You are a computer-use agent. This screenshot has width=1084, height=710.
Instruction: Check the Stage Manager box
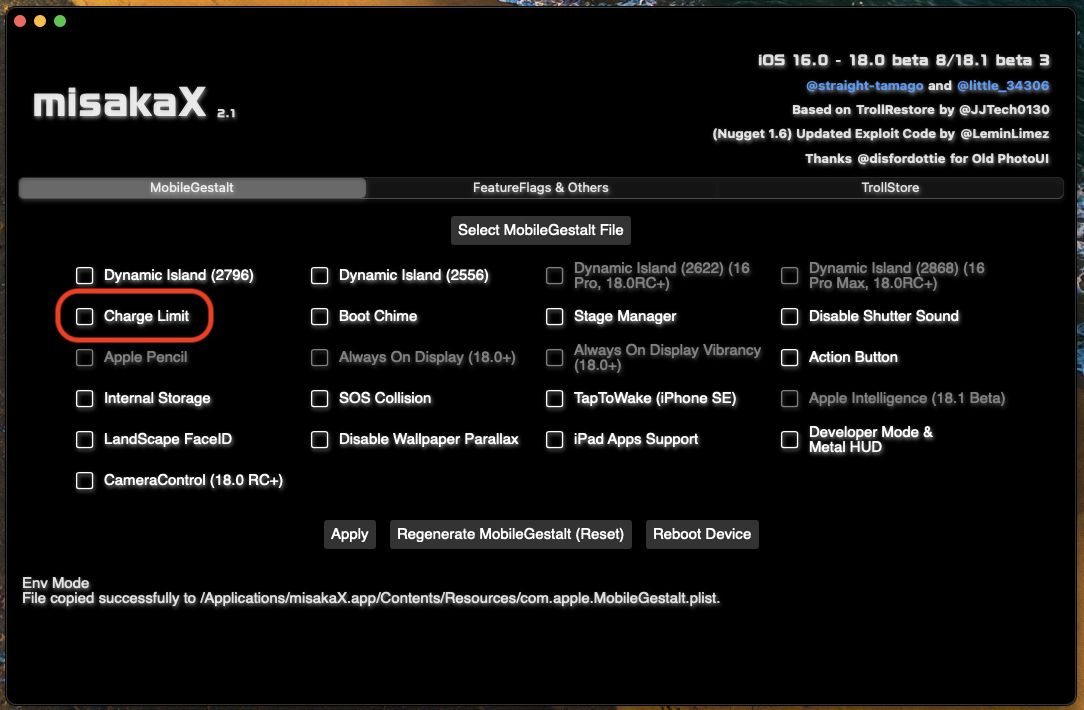[554, 316]
